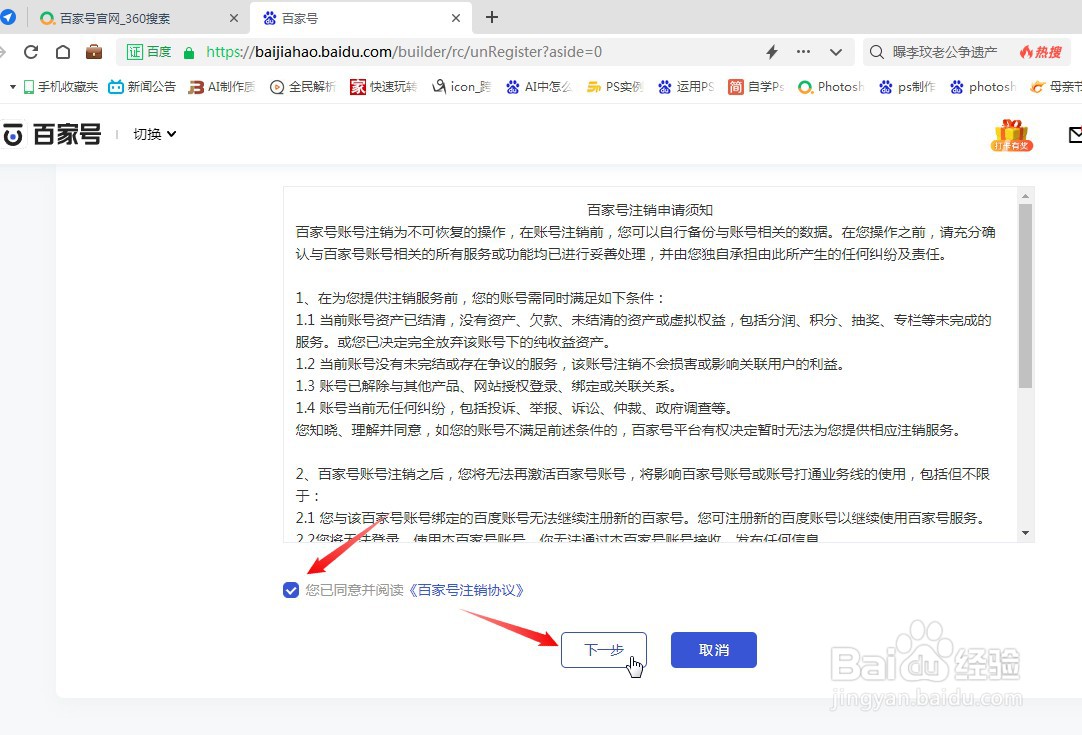Open the hot search 热搜 flame icon
The height and width of the screenshot is (735, 1082).
(1040, 51)
